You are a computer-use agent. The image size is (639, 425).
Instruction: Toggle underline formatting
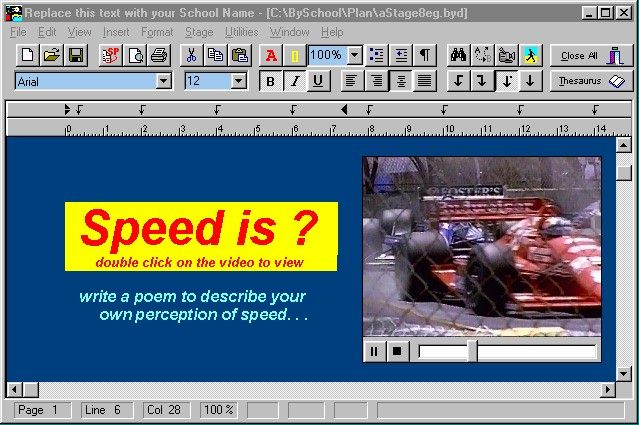click(318, 81)
